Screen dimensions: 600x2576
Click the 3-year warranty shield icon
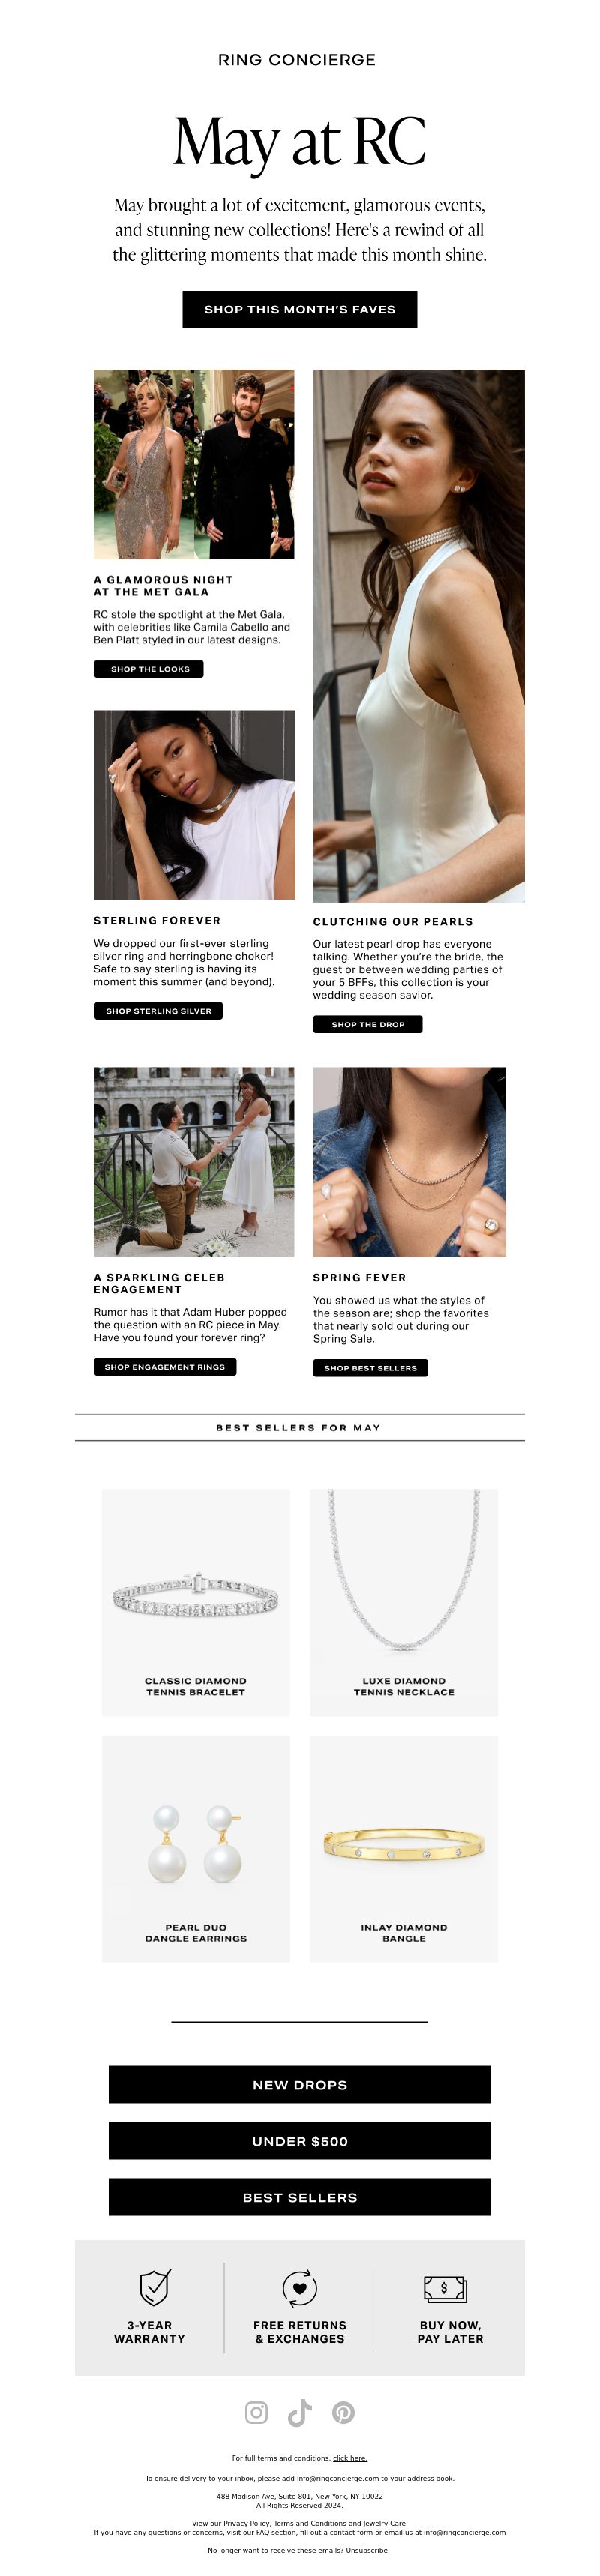click(x=154, y=2286)
